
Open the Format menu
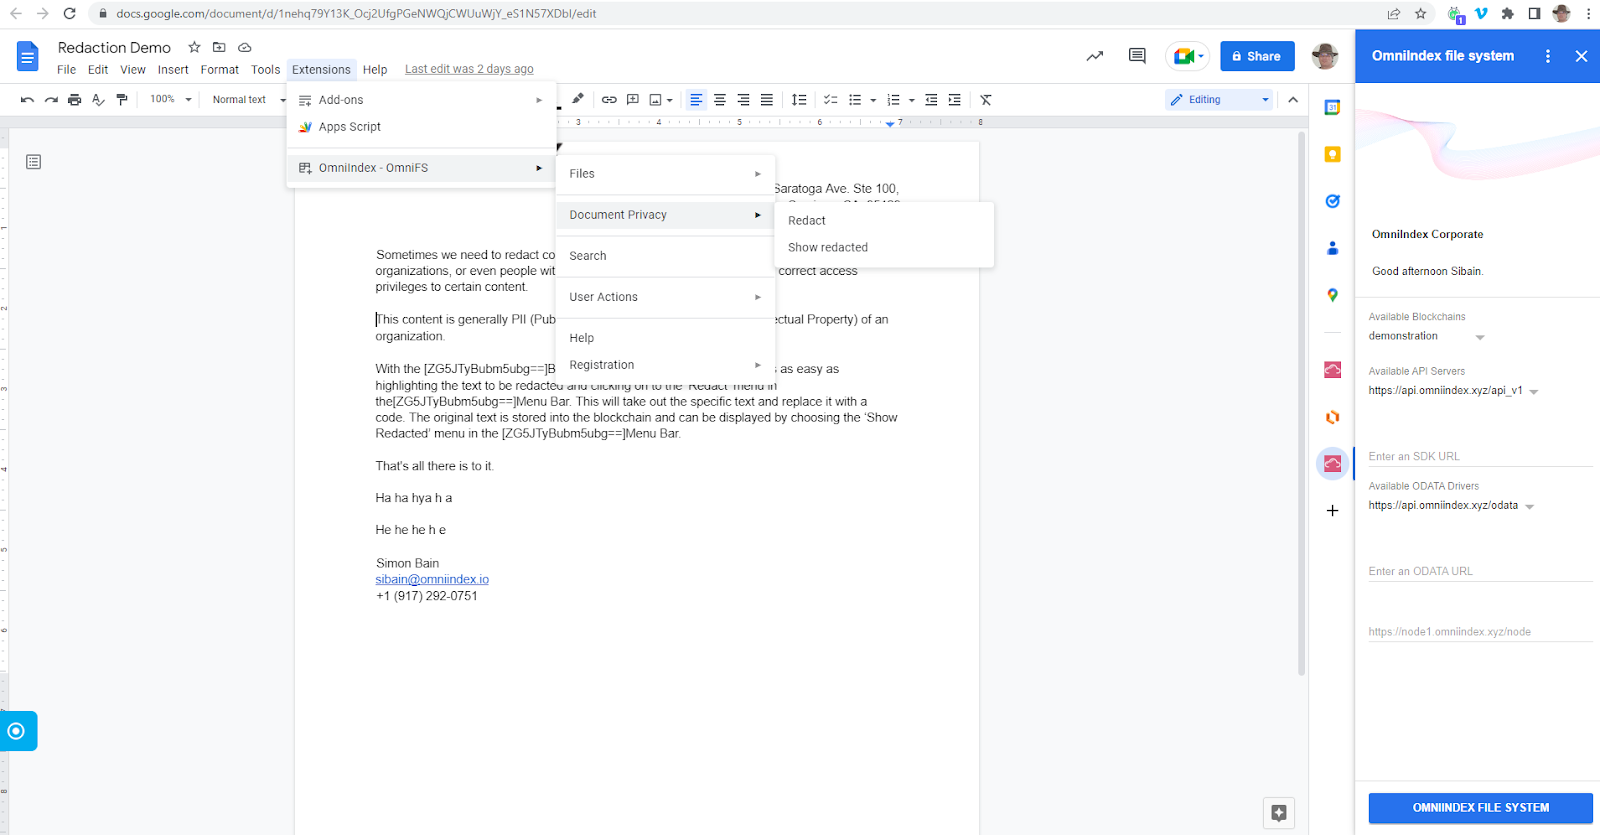point(220,70)
